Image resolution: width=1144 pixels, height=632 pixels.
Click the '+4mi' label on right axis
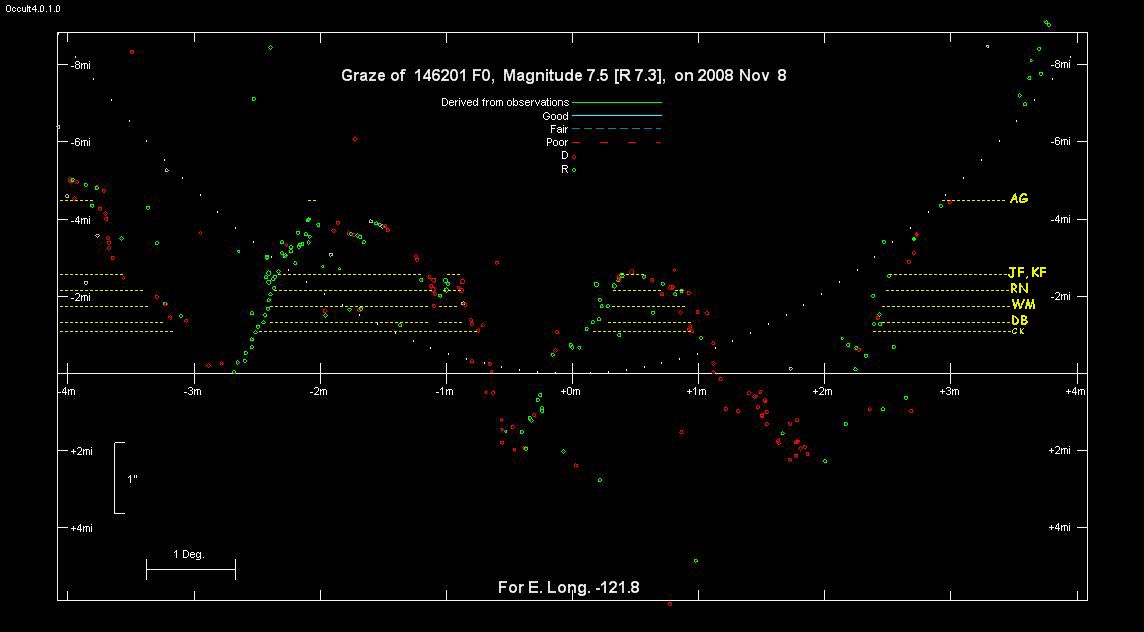[1059, 527]
